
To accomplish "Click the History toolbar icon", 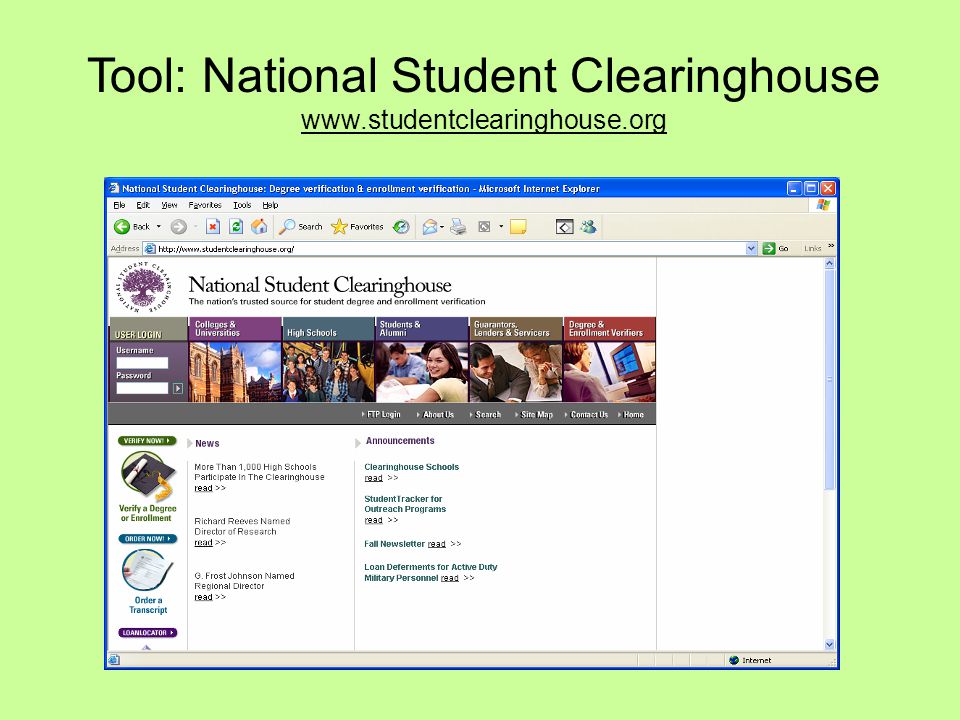I will (x=401, y=227).
